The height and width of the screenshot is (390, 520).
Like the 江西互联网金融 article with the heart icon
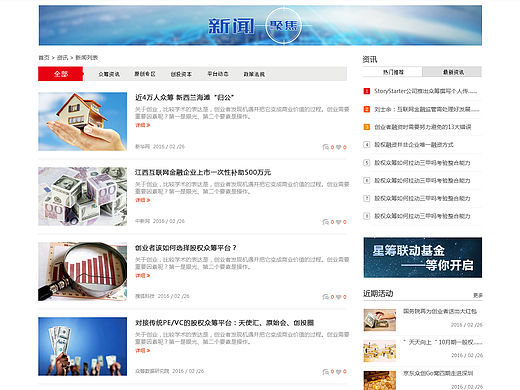pyautogui.click(x=338, y=222)
